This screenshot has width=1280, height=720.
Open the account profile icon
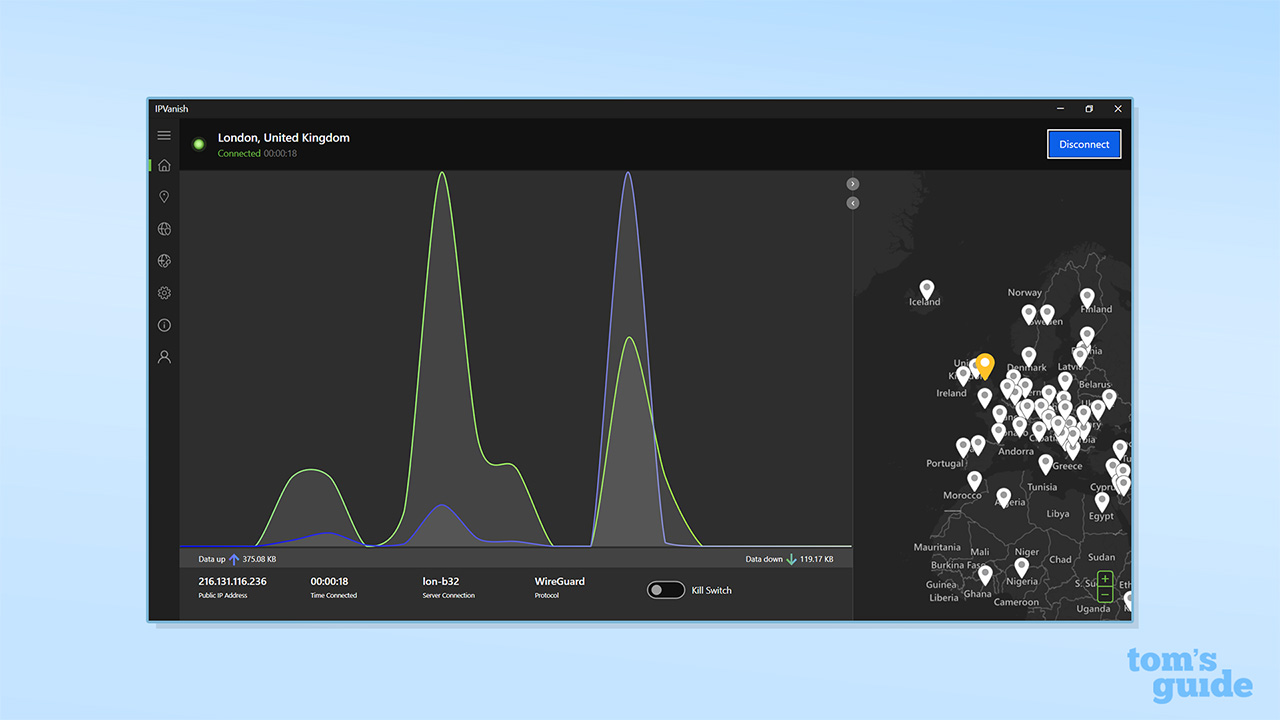coord(164,357)
